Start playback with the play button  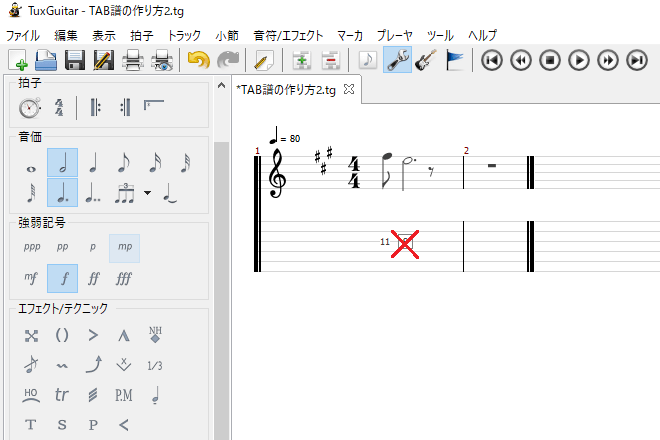(579, 60)
